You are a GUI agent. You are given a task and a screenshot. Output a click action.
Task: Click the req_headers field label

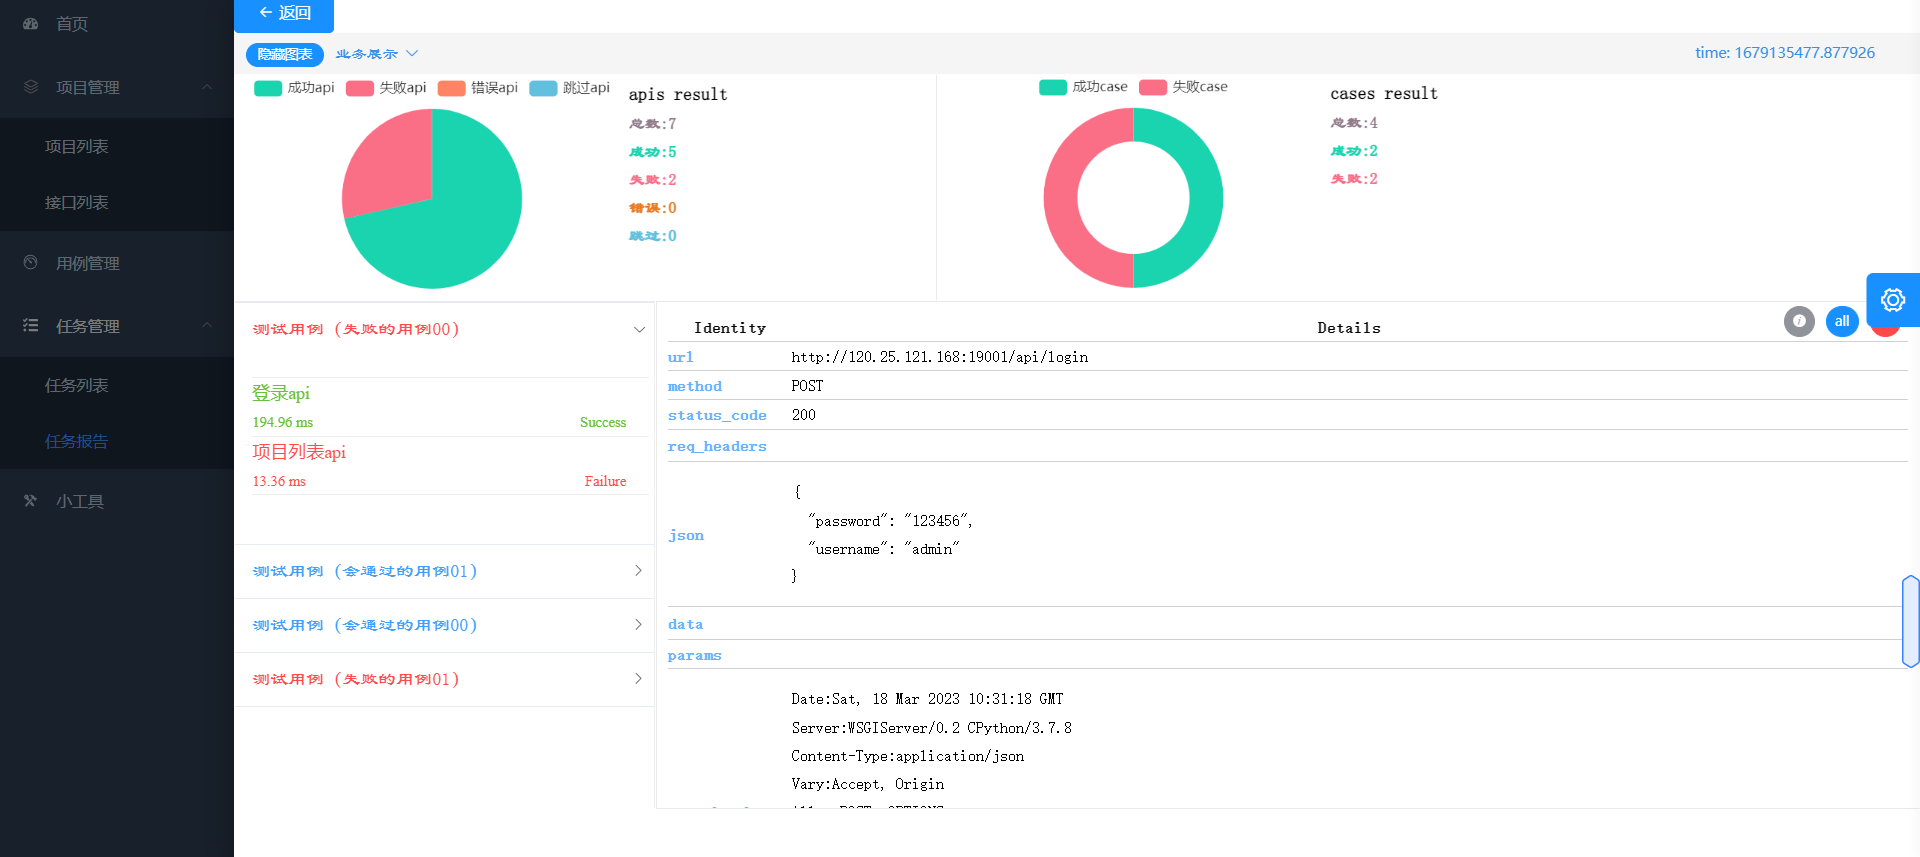pos(717,447)
